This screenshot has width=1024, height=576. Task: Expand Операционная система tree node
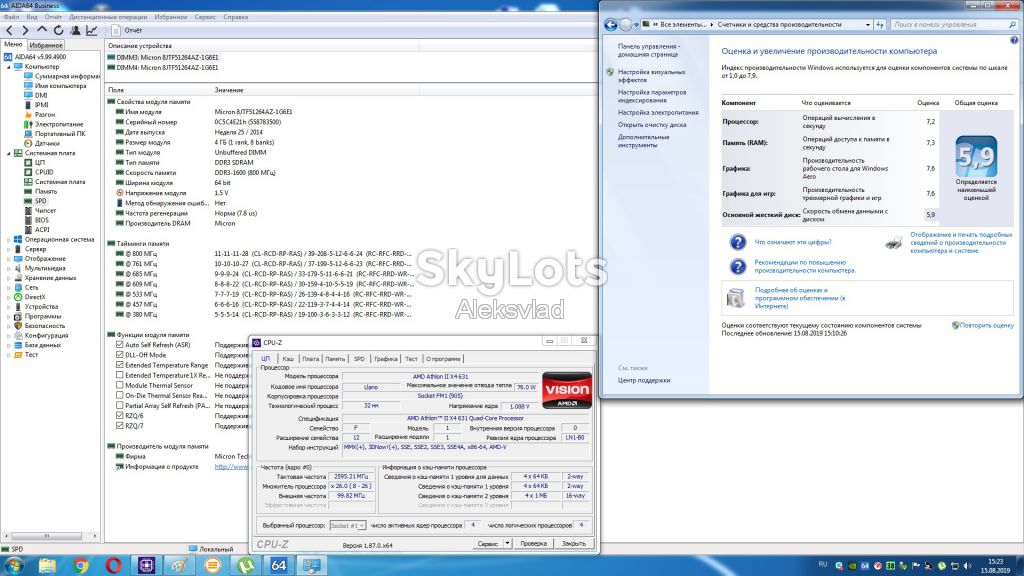8,240
